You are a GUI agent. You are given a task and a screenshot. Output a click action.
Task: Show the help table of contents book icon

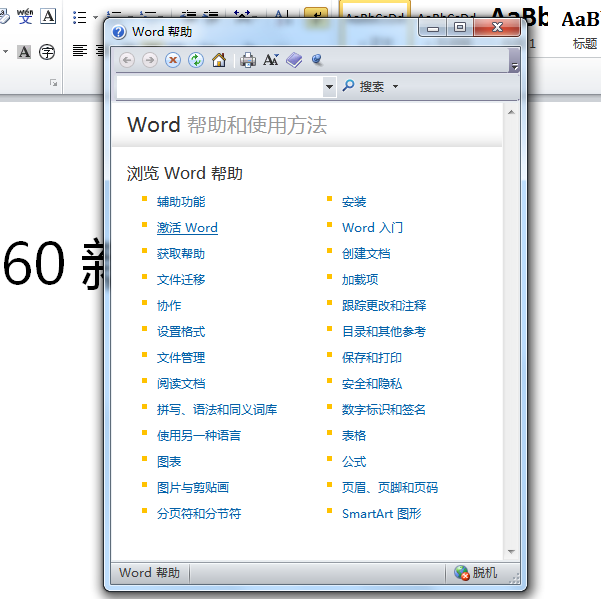click(294, 60)
